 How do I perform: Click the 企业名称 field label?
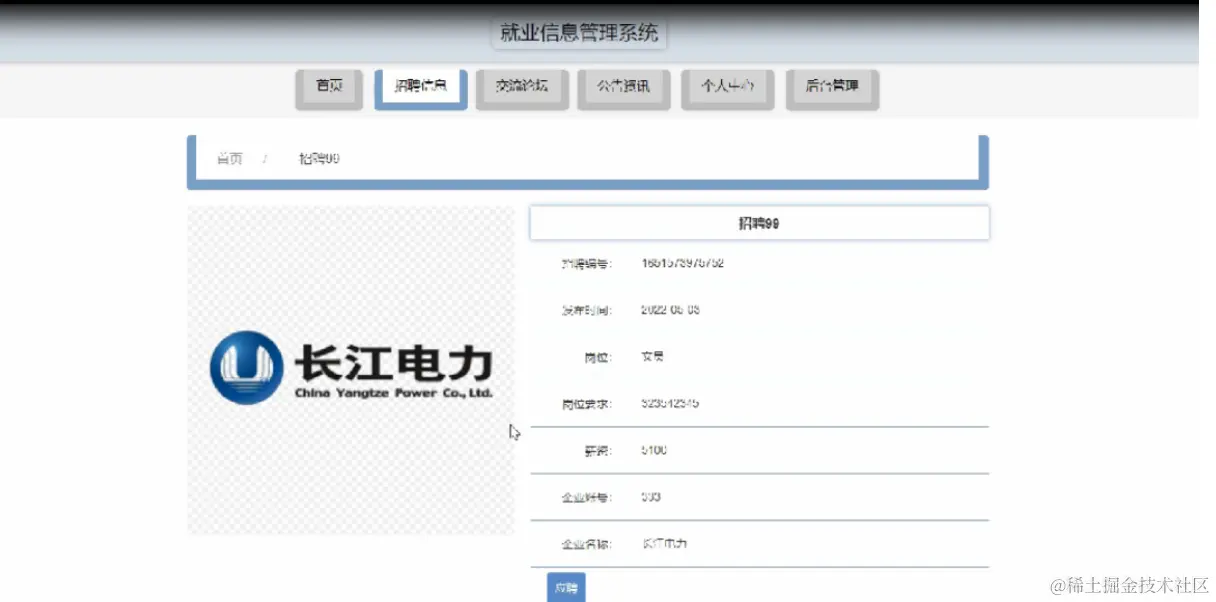(586, 545)
